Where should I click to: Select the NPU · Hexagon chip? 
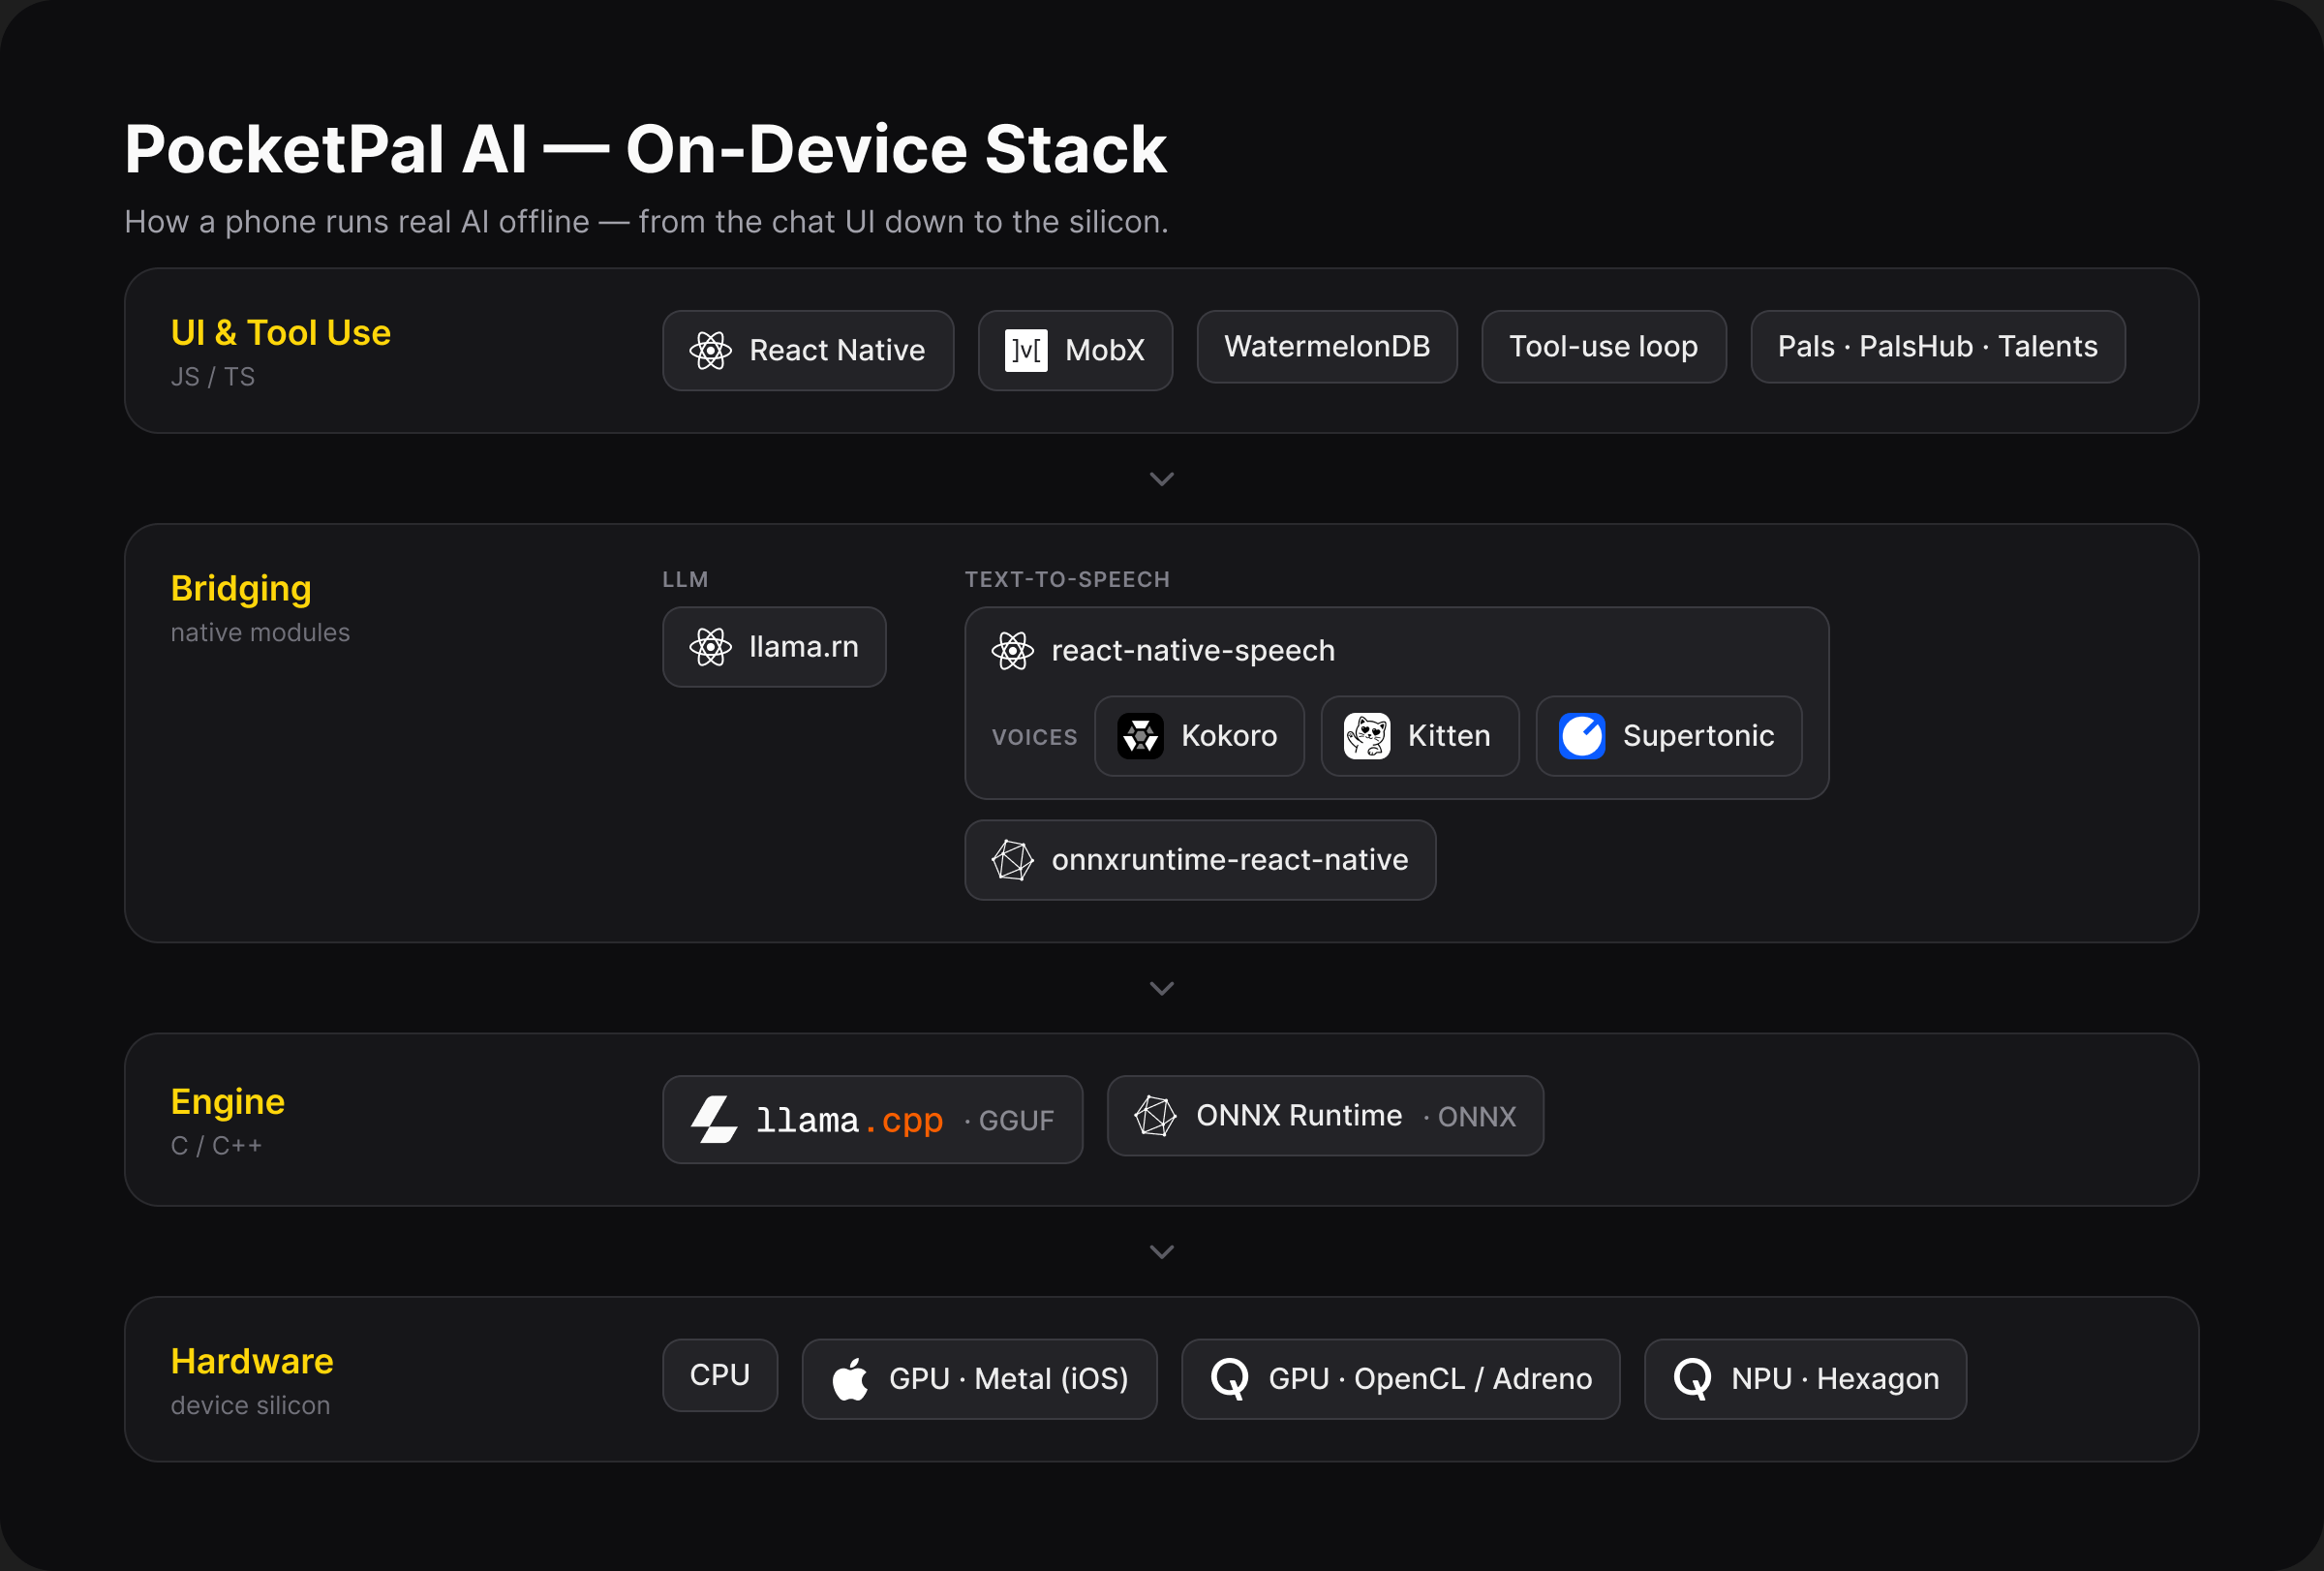click(x=1805, y=1379)
